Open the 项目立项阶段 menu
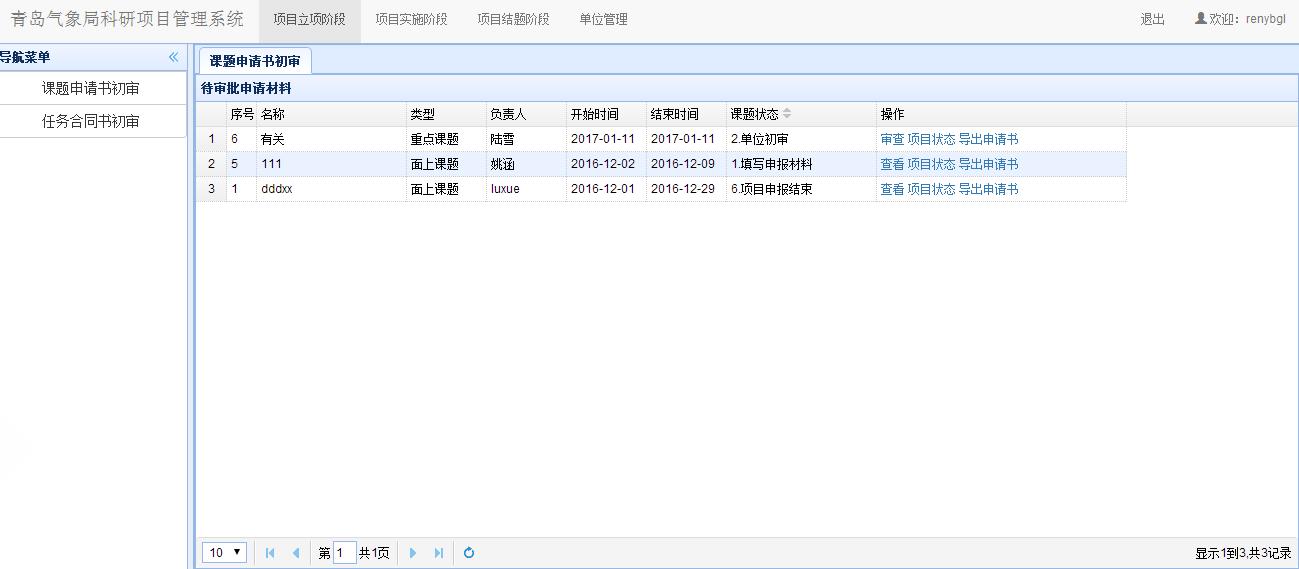1299x569 pixels. tap(309, 19)
